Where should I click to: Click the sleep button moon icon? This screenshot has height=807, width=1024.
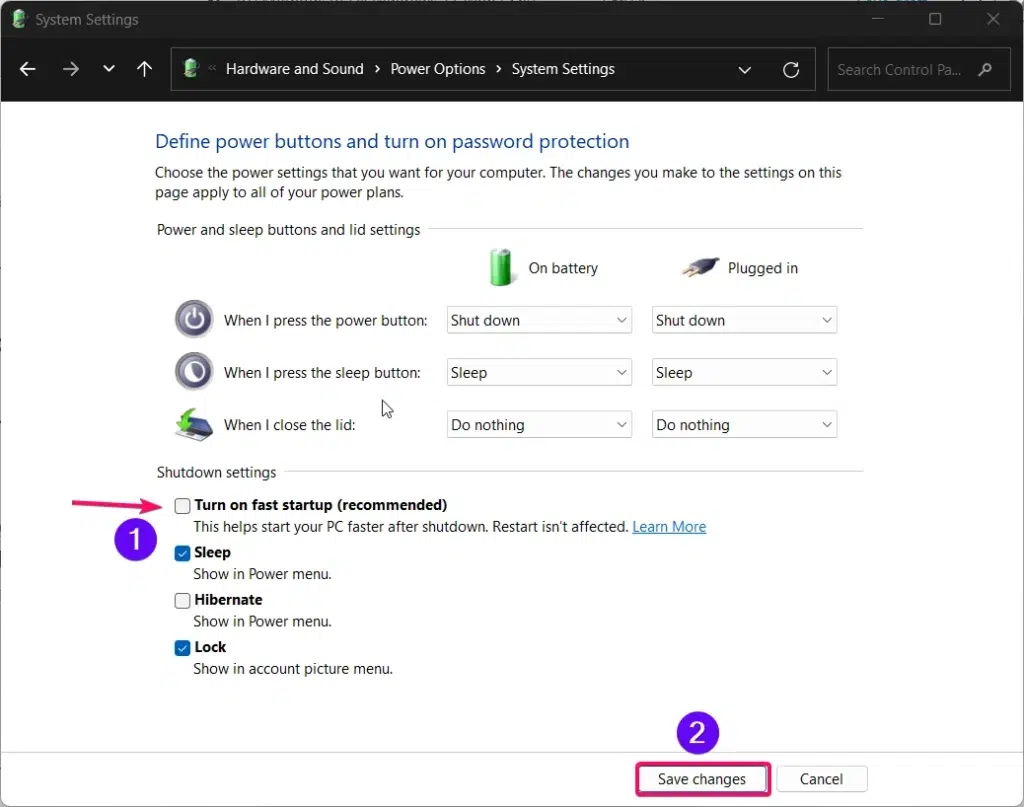tap(193, 372)
